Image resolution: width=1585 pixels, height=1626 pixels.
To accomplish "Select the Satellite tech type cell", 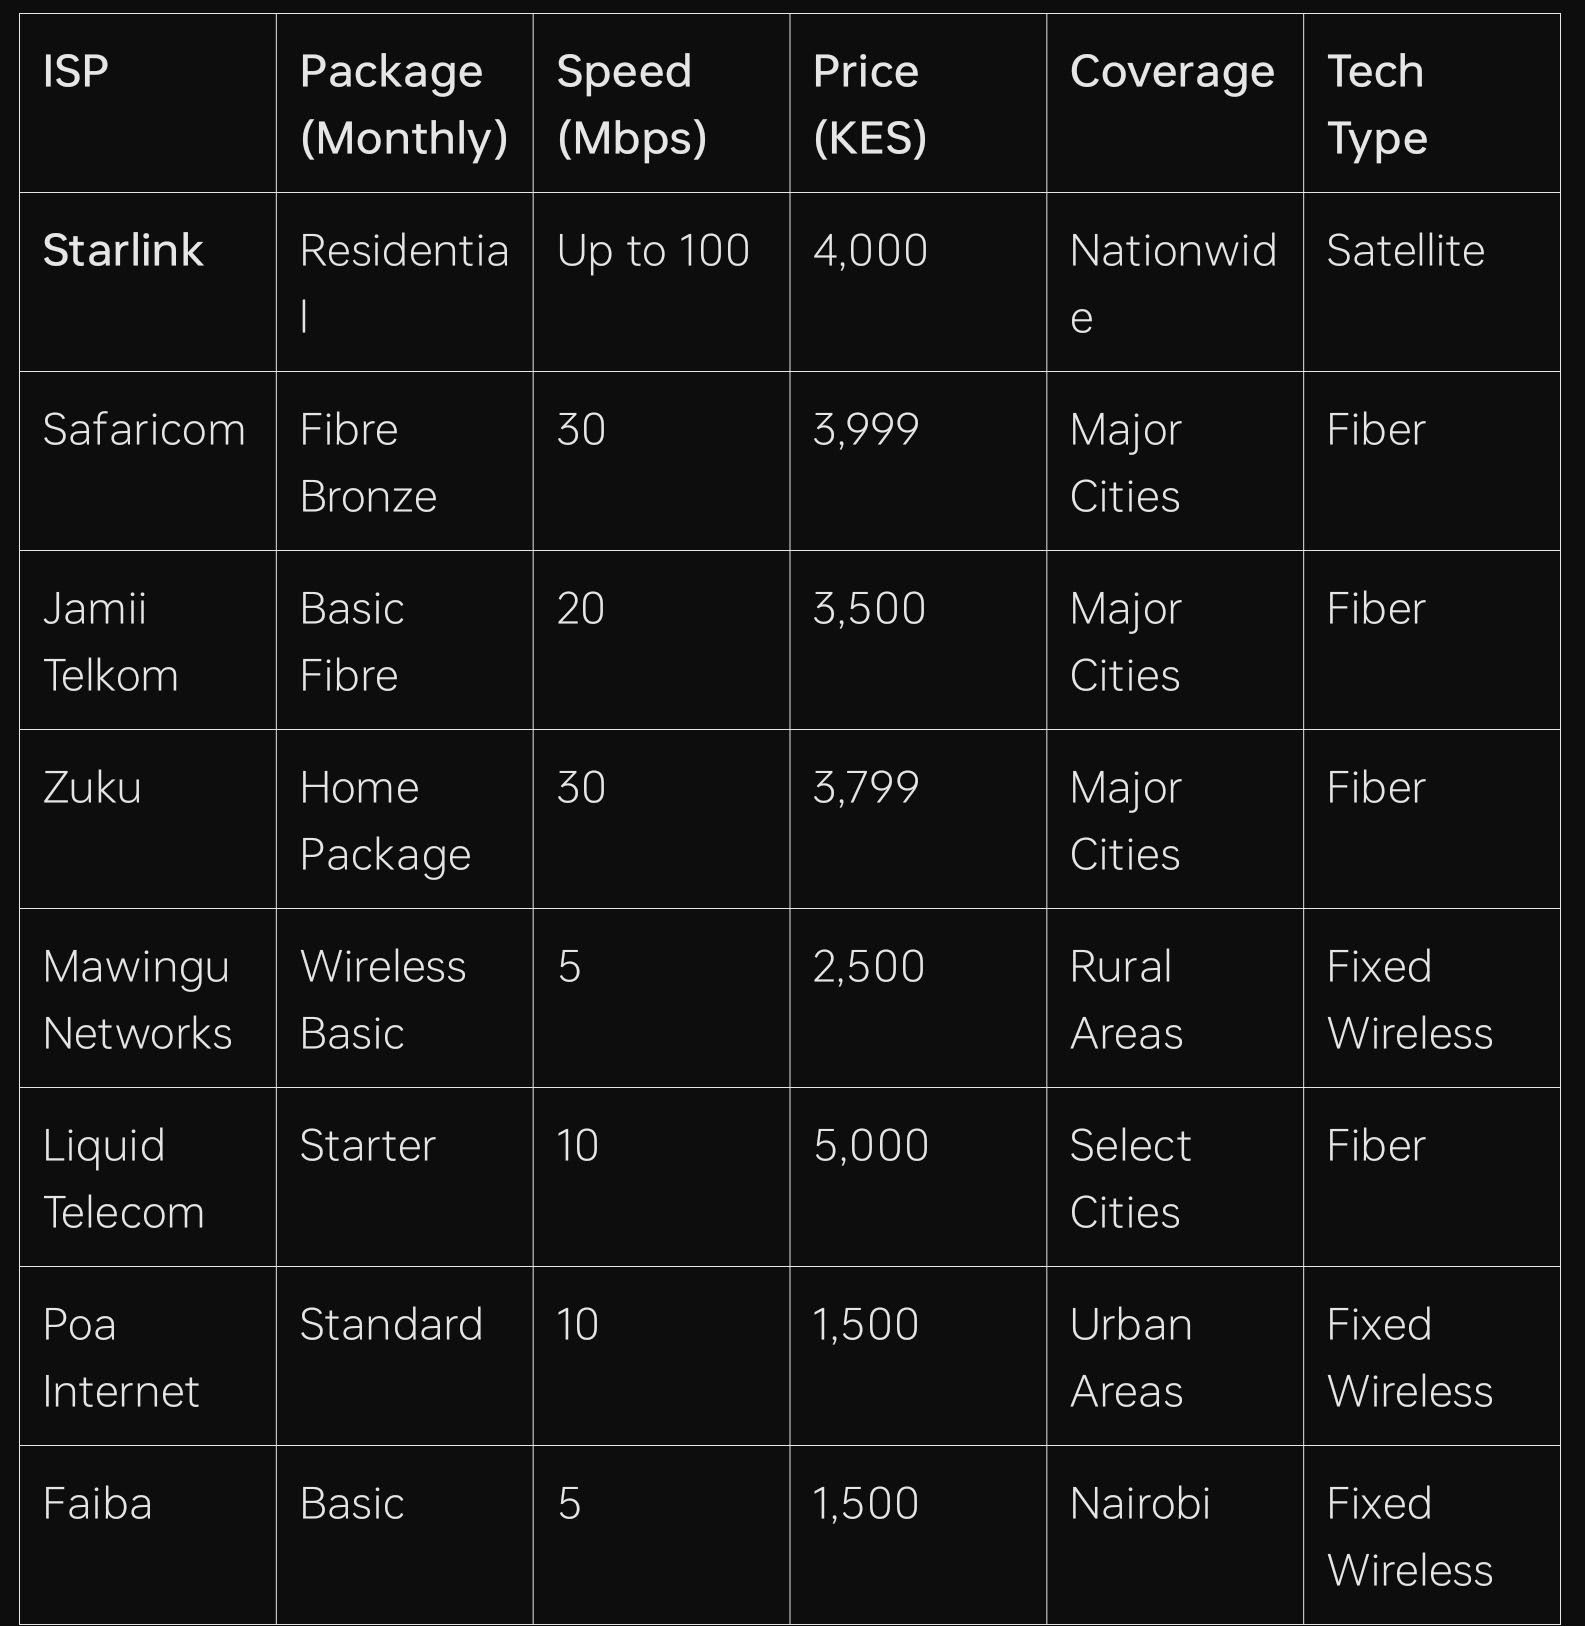I will coord(1405,250).
